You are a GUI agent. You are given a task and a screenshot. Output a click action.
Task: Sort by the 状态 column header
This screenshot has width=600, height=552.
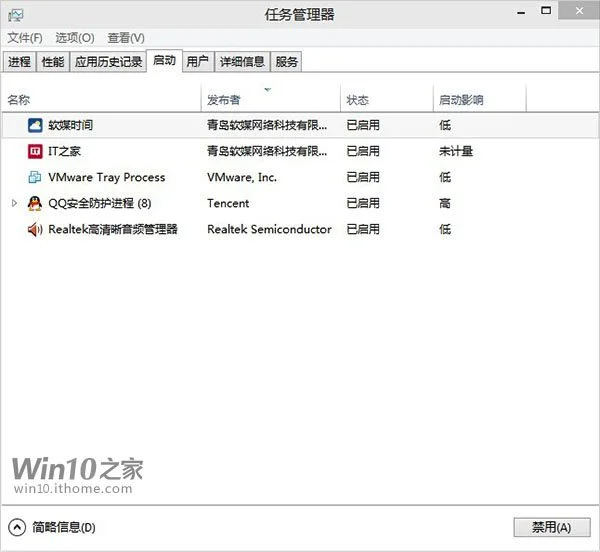coord(387,100)
